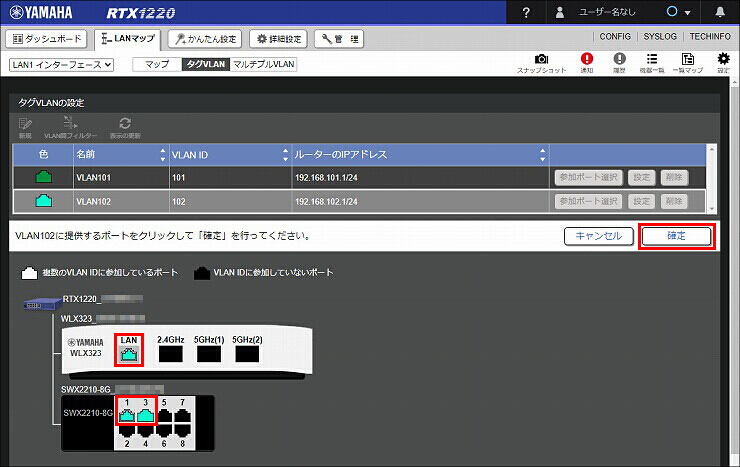Switch to the LANマップ tab
The width and height of the screenshot is (740, 467).
[x=127, y=39]
